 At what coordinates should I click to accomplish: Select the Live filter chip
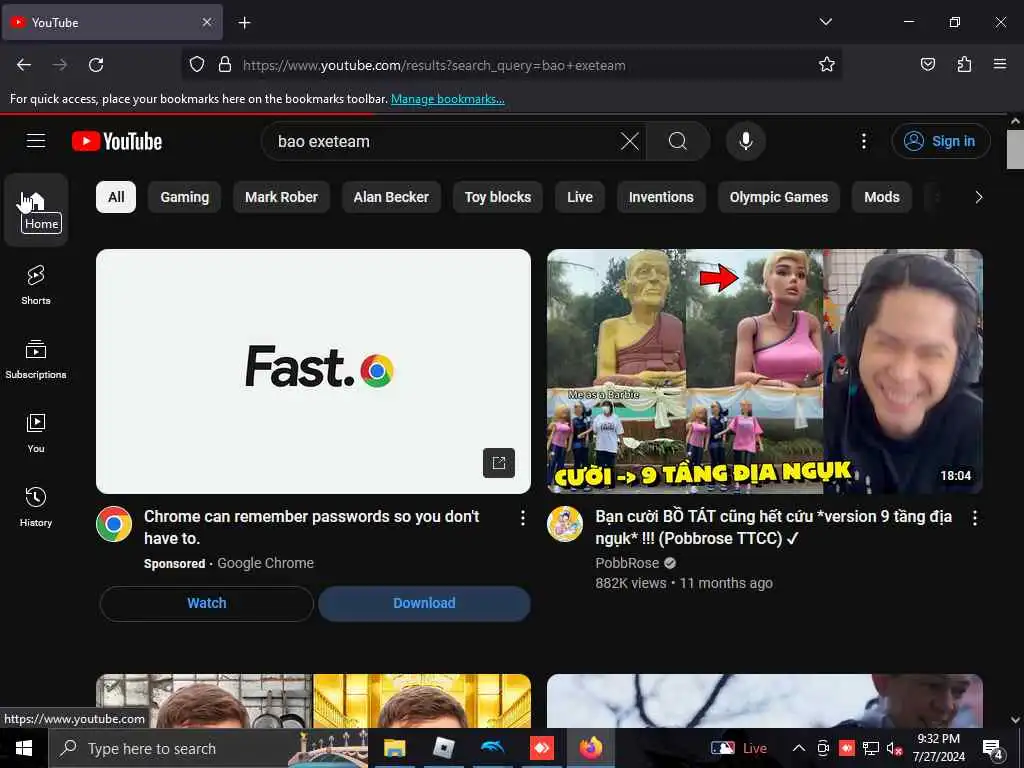(x=580, y=197)
